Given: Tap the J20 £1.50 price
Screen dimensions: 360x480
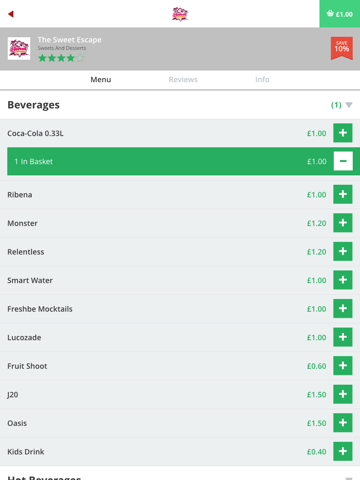Looking at the screenshot, I should click(x=317, y=395).
